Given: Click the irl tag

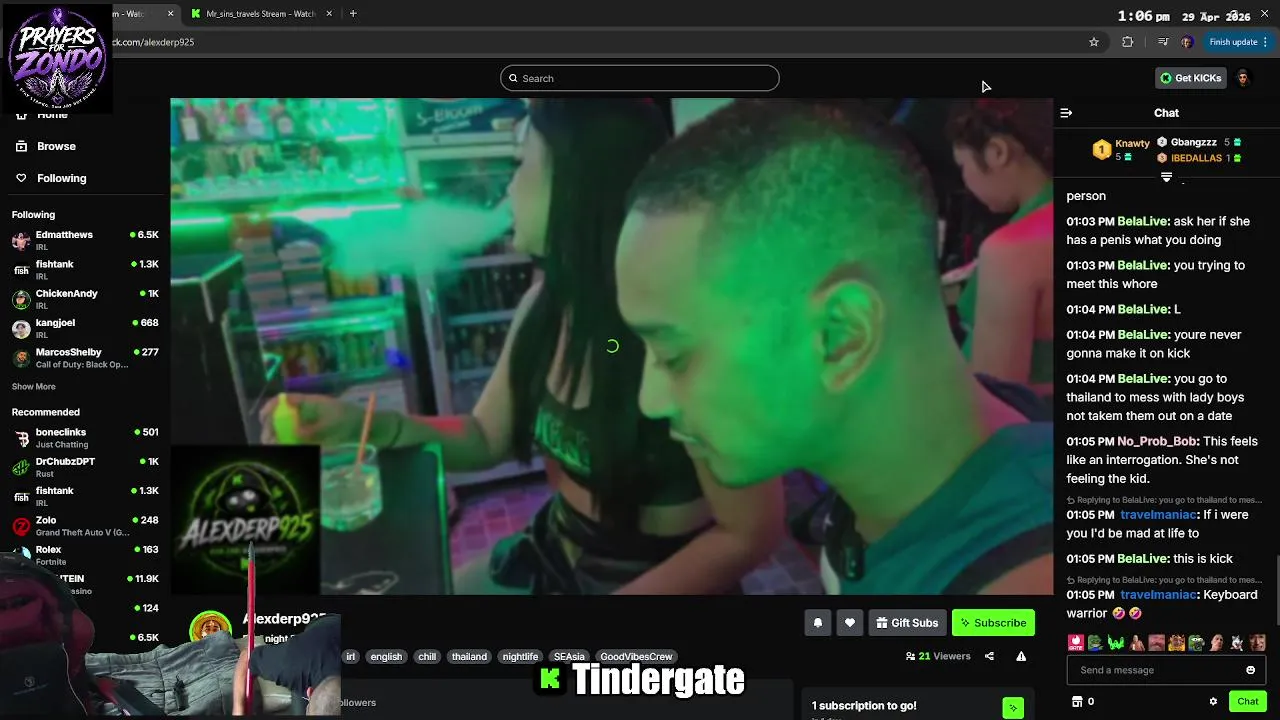Looking at the screenshot, I should point(350,657).
